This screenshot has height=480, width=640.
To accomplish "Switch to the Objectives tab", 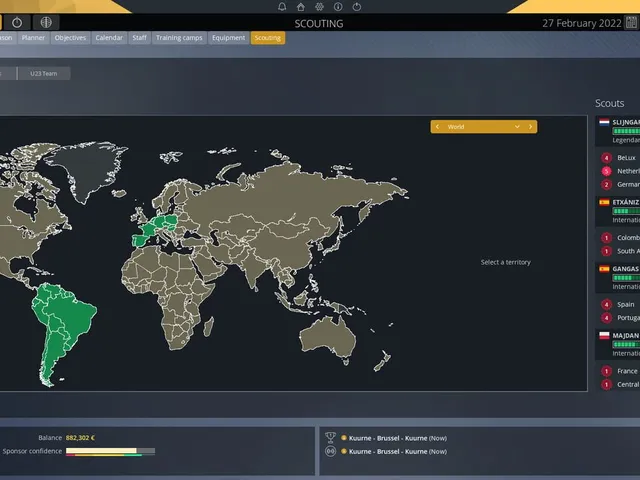I will pyautogui.click(x=70, y=38).
